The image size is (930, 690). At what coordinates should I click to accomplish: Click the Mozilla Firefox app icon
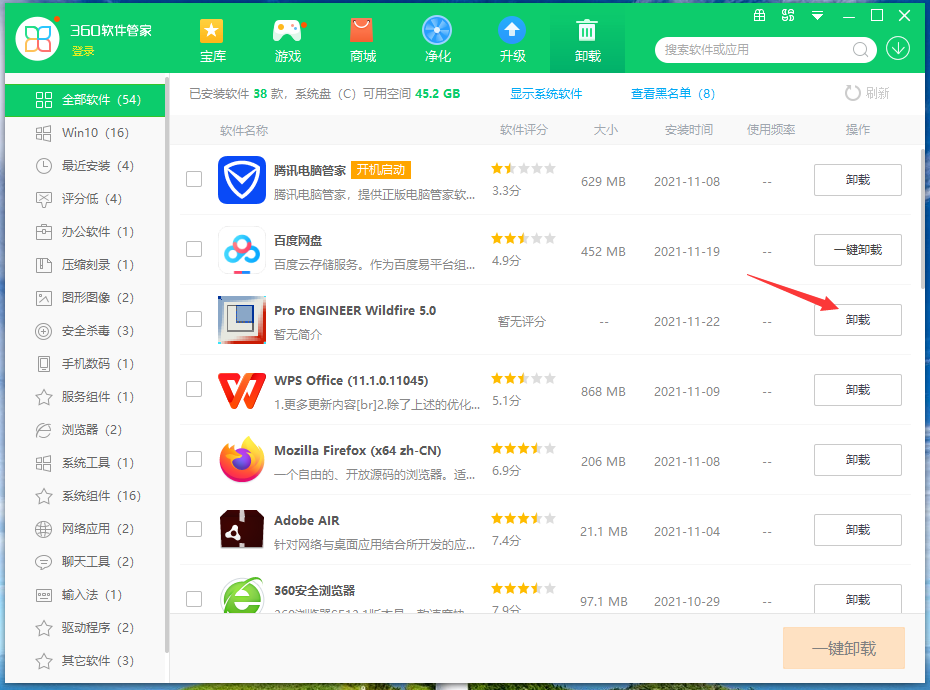(x=241, y=460)
